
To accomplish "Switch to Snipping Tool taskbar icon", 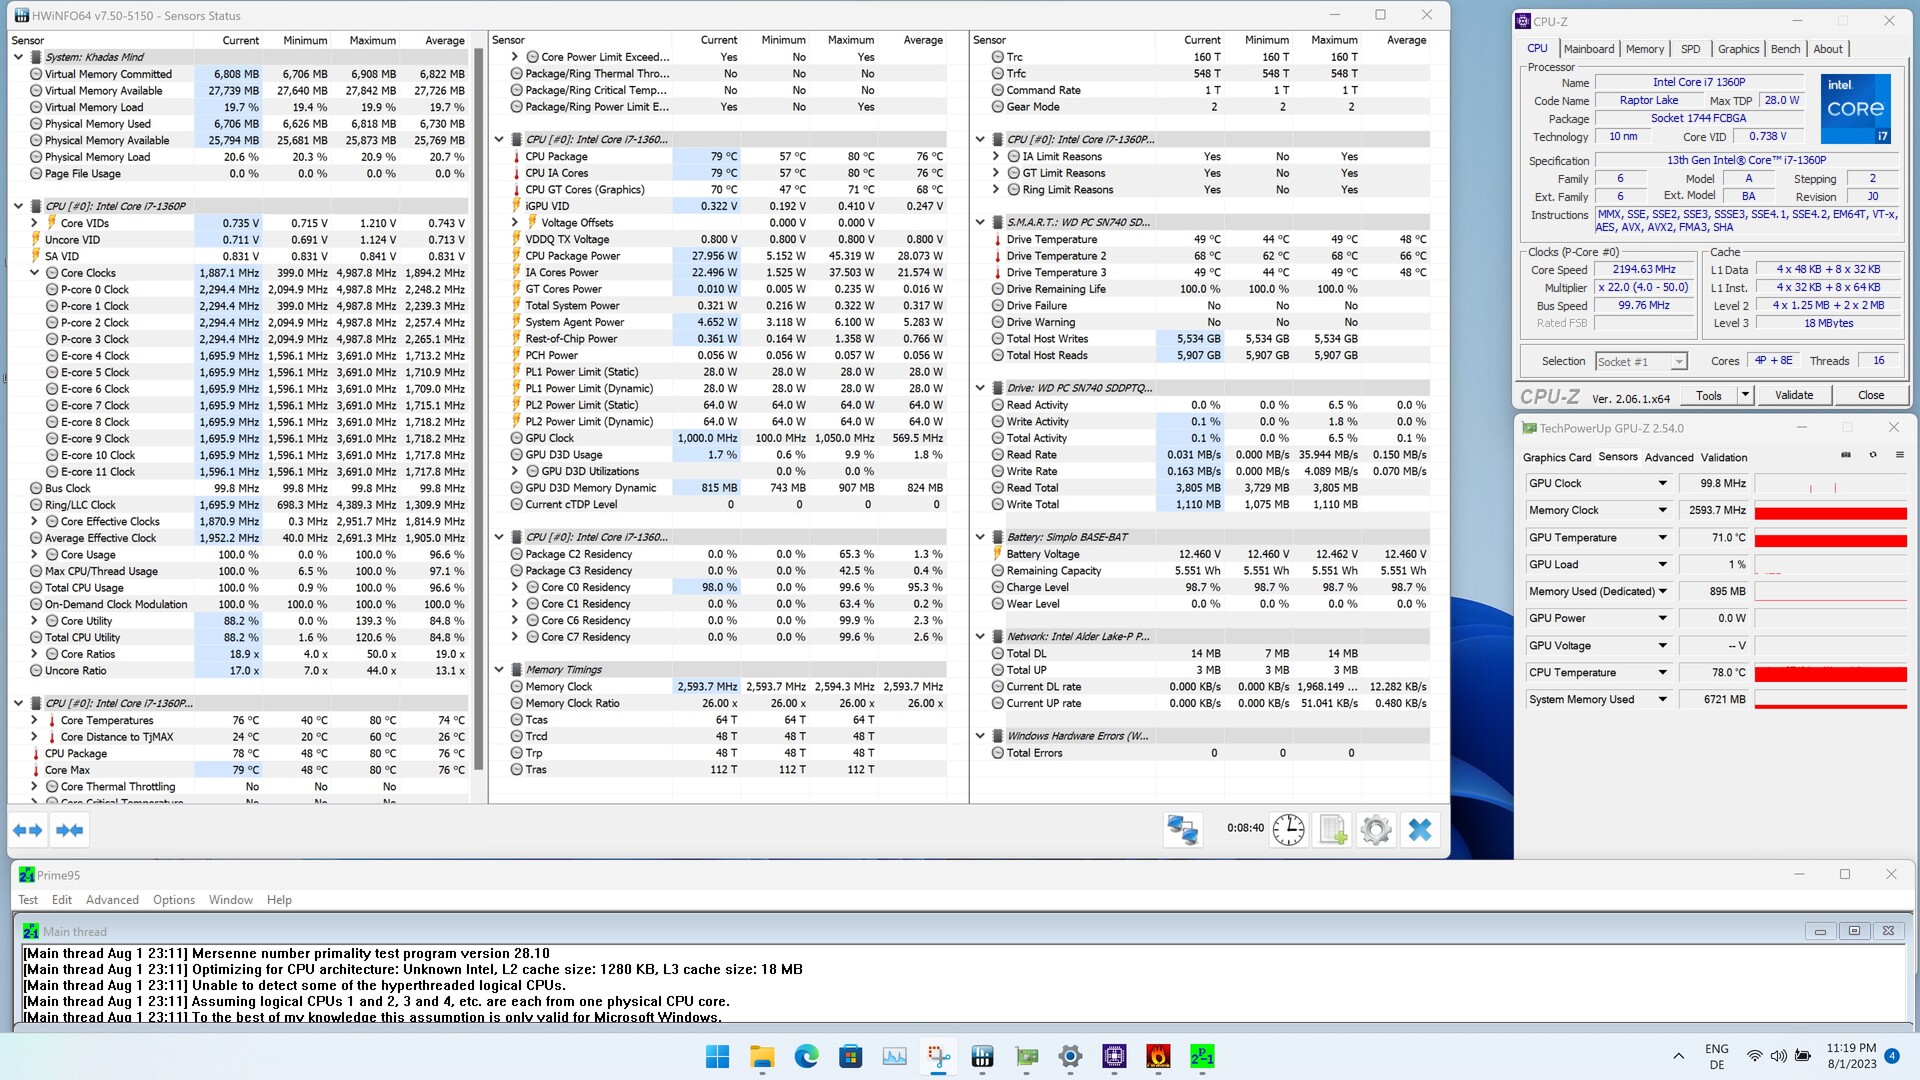I will tap(938, 1056).
